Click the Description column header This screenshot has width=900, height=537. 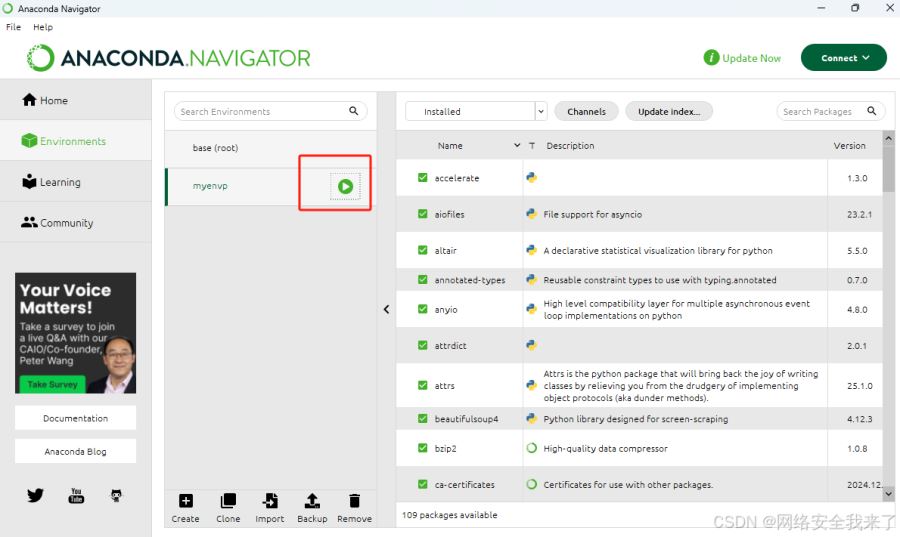570,146
